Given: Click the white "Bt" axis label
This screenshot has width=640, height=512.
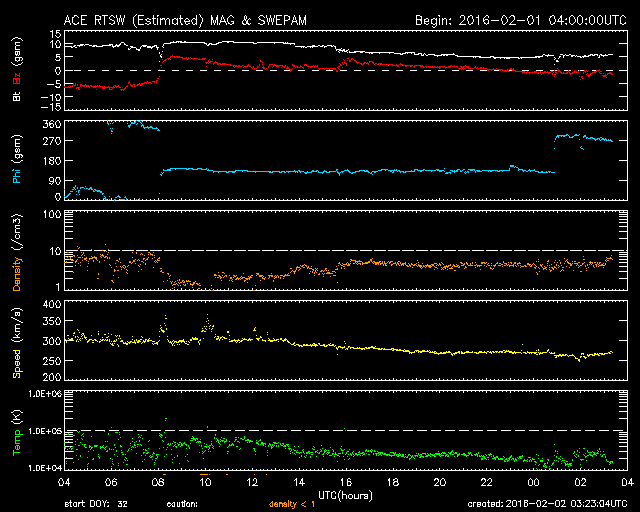Looking at the screenshot, I should (x=17, y=96).
